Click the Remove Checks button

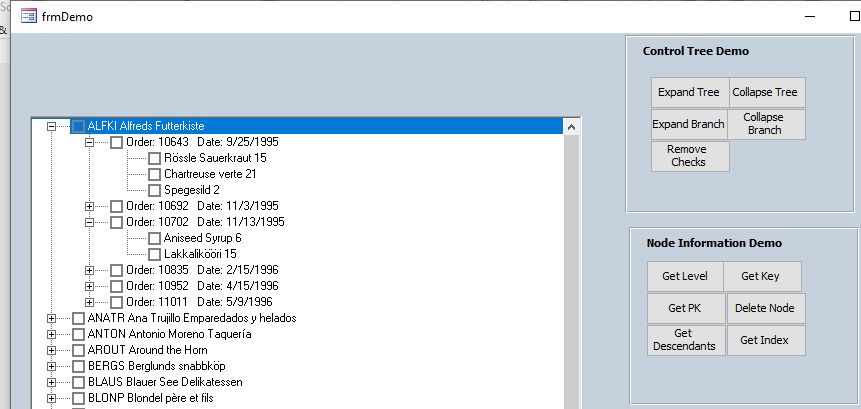pos(690,156)
